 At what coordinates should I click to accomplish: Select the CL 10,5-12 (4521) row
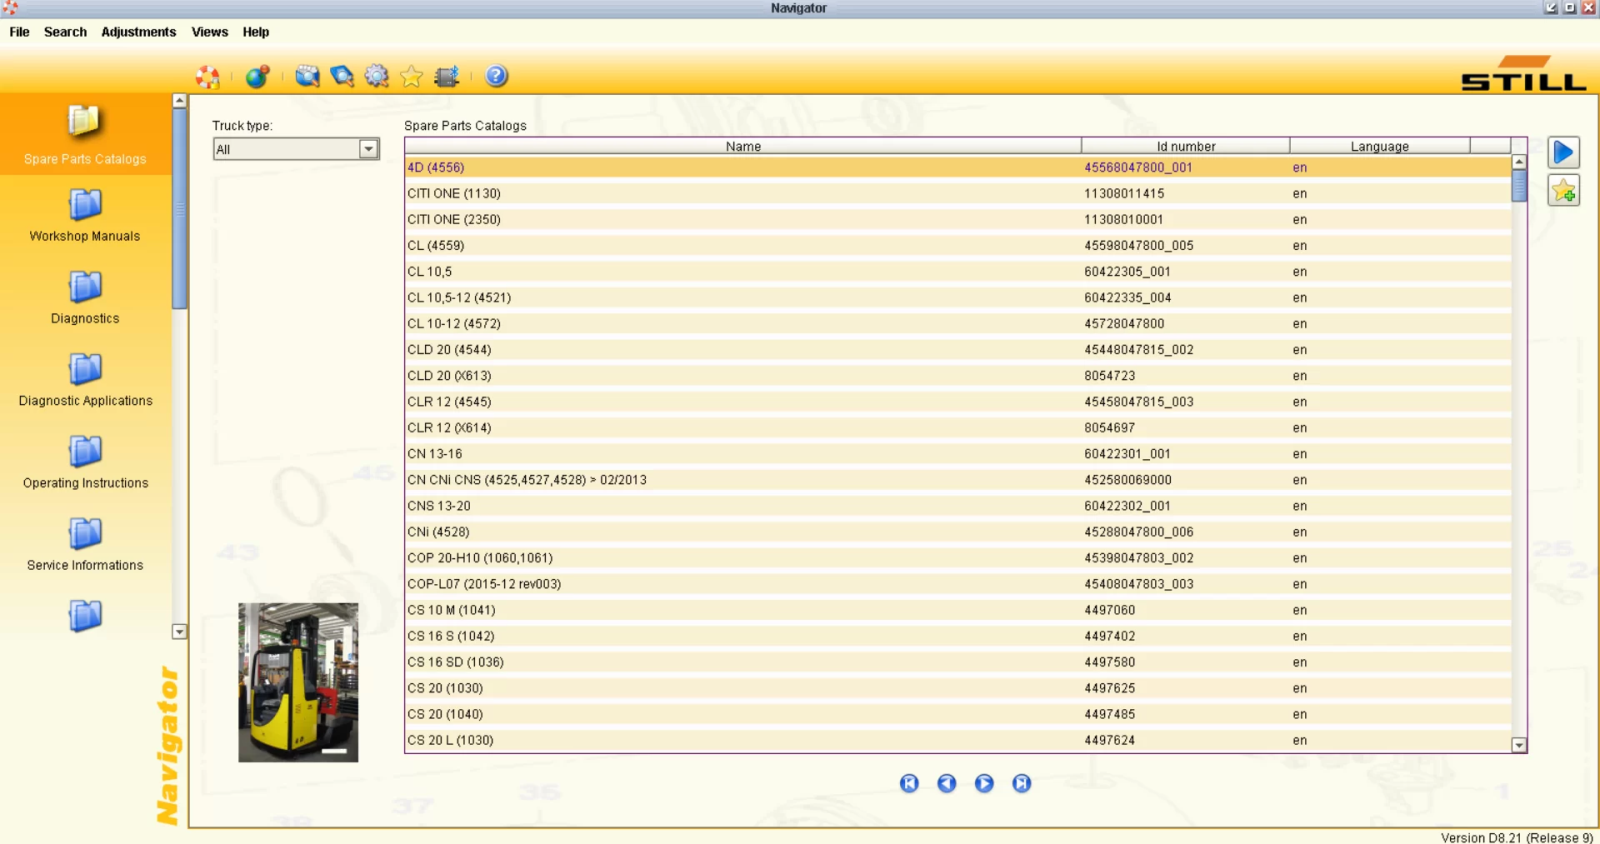click(958, 298)
